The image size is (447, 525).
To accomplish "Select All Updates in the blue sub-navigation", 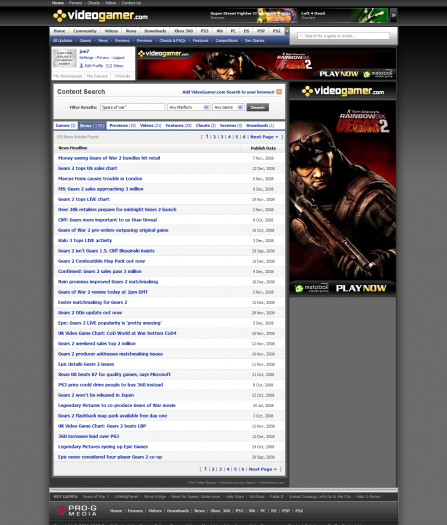I will (x=63, y=41).
